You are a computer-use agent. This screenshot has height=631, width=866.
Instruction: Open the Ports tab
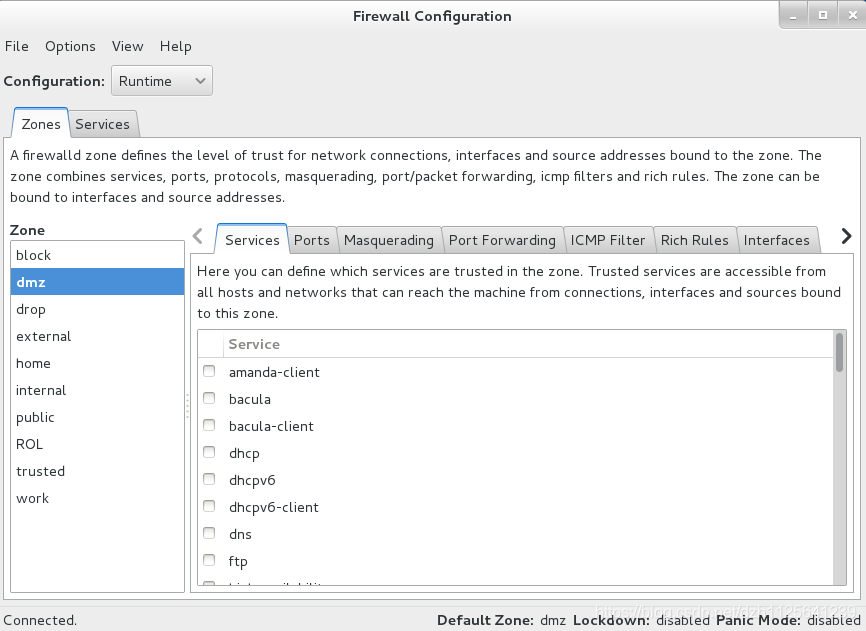(312, 240)
